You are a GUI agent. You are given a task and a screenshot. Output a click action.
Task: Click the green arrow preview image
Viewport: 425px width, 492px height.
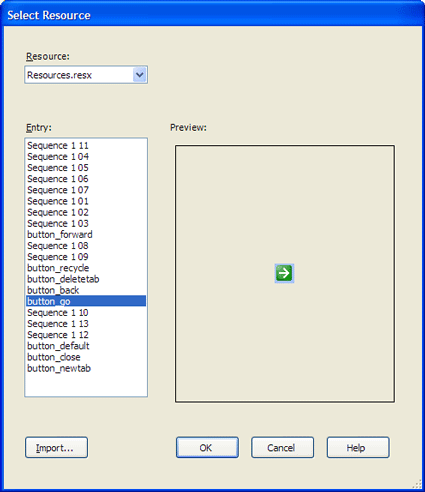pos(284,273)
